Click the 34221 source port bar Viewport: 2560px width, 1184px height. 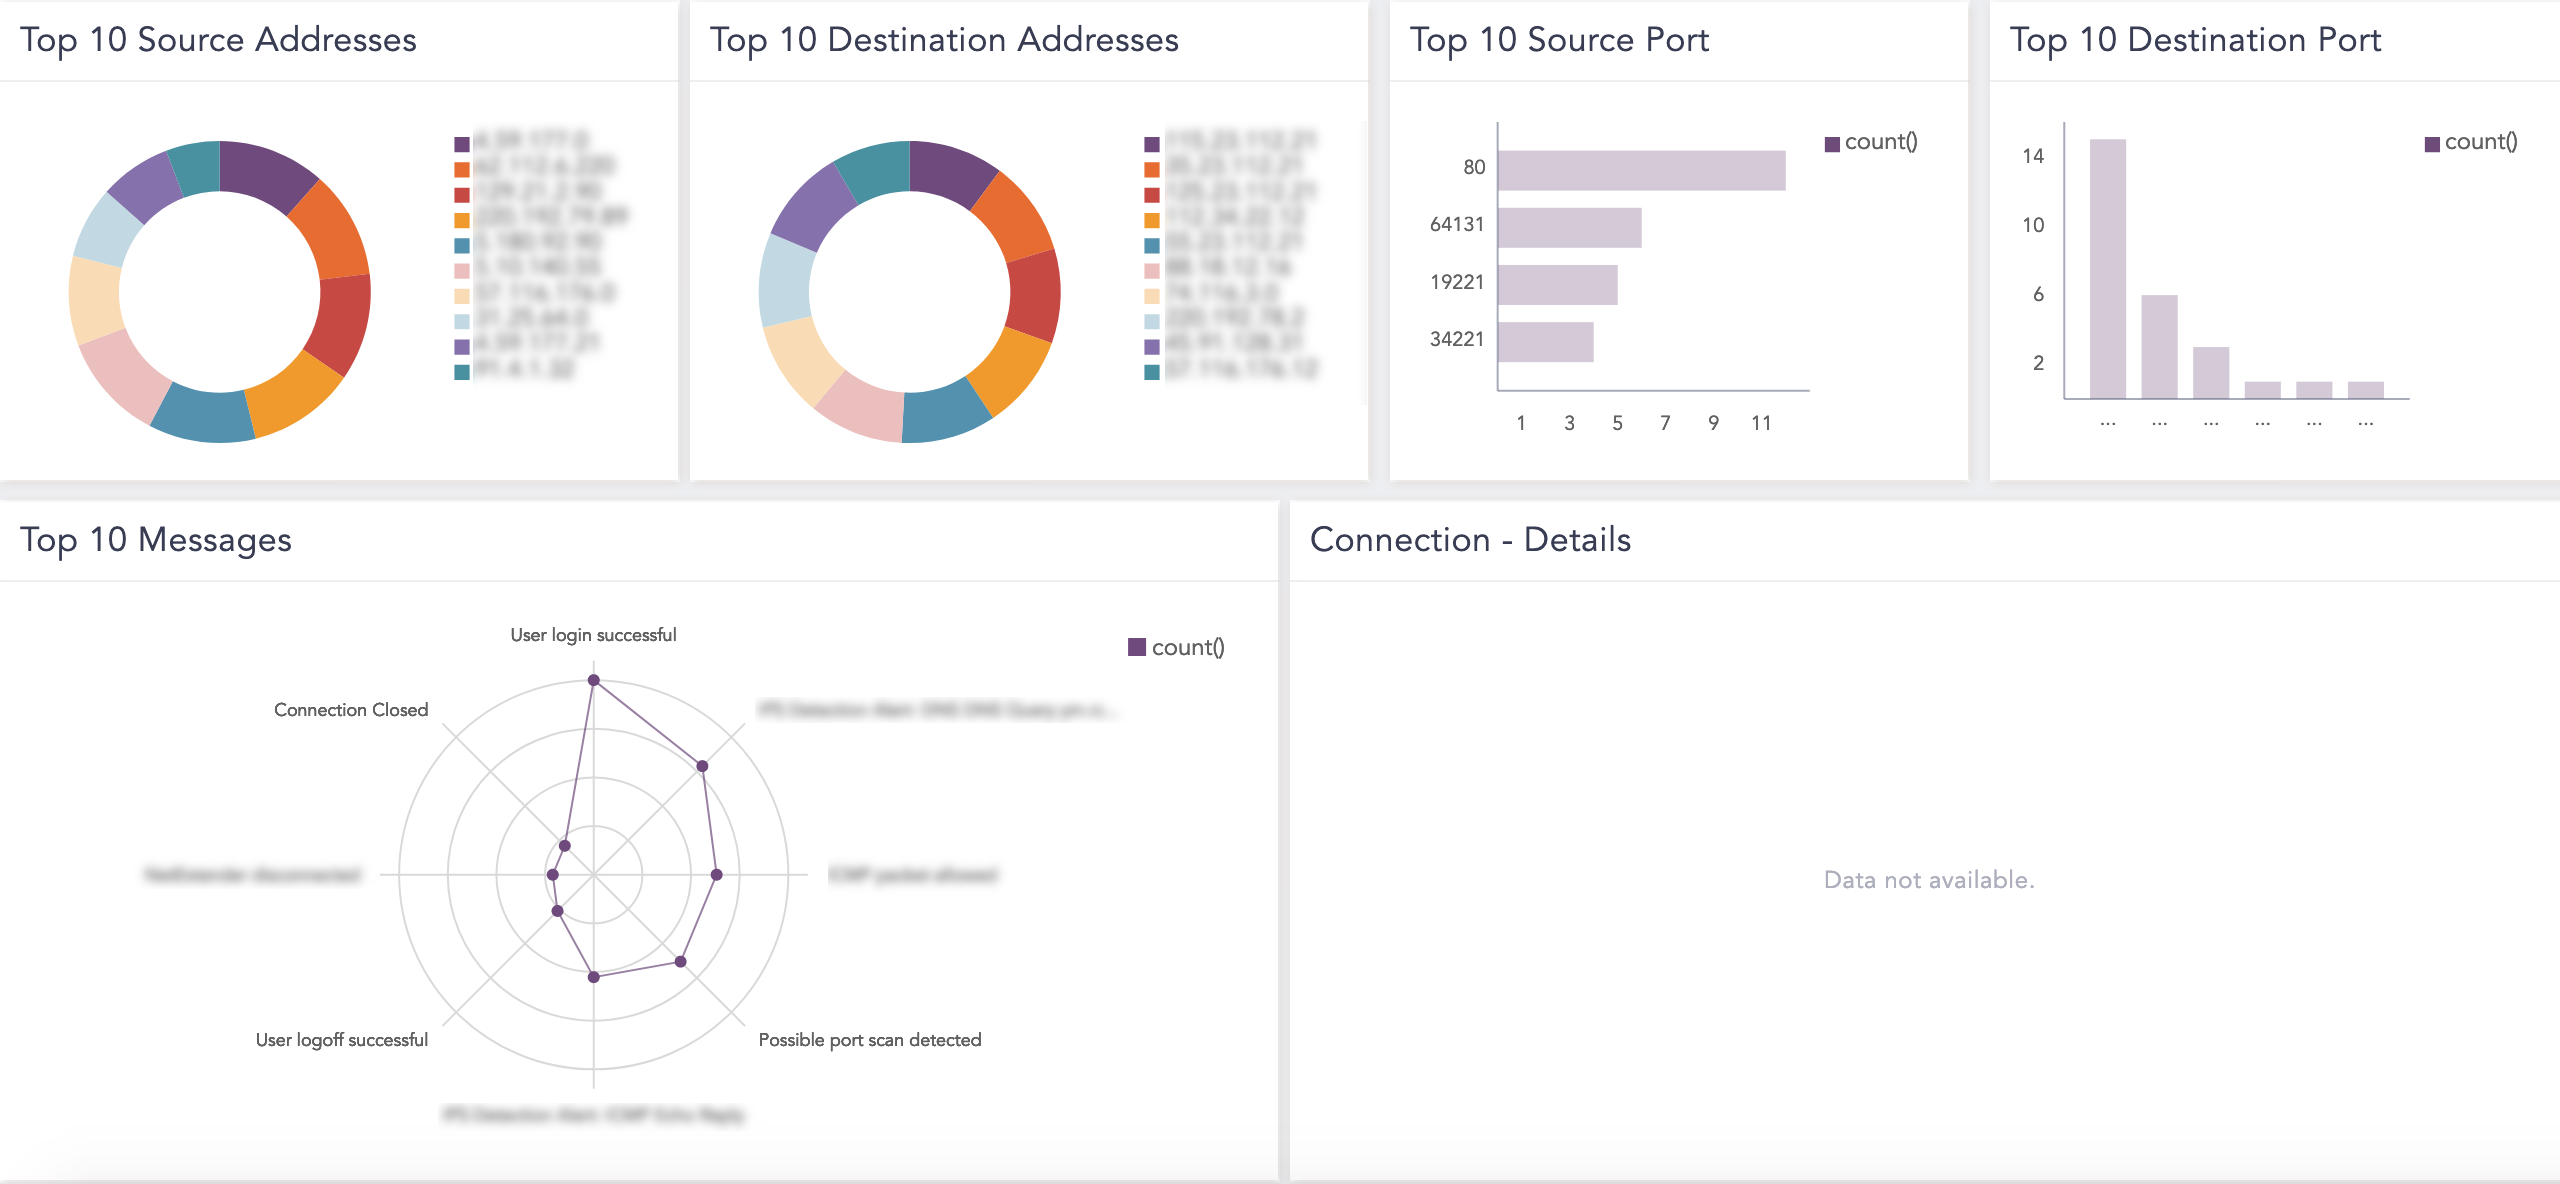[1544, 342]
